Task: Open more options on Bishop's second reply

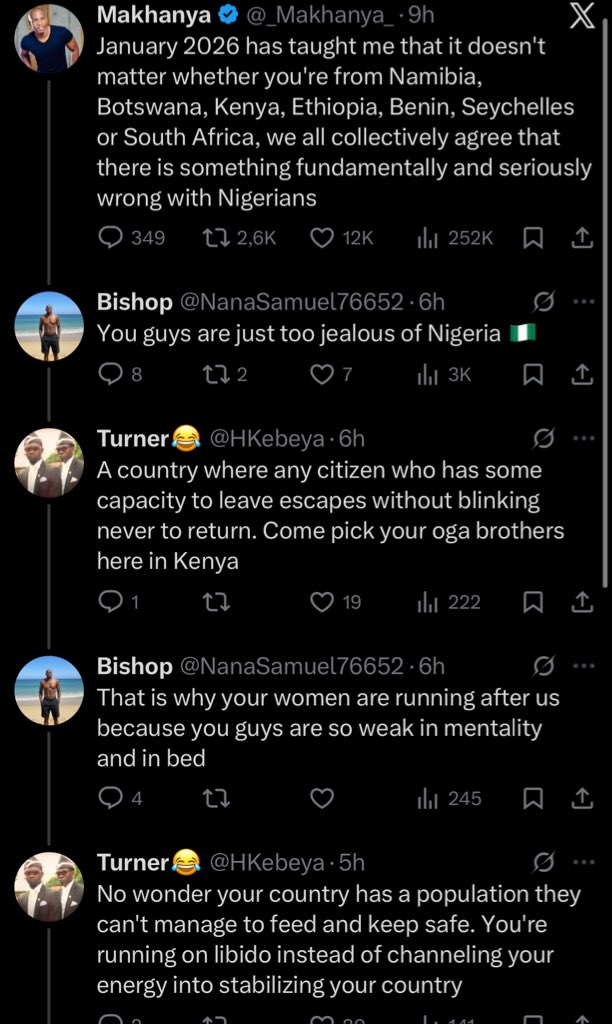Action: [x=583, y=666]
